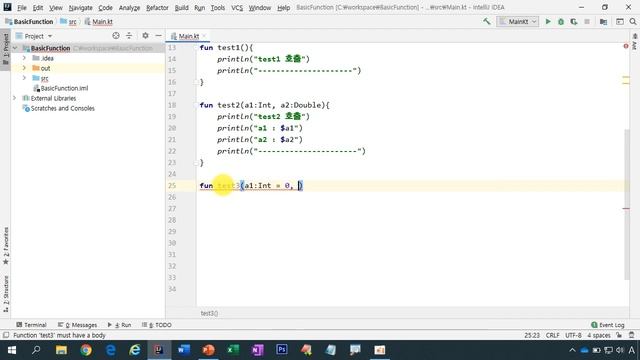This screenshot has height=360, width=640.
Task: Expand the .idea folder
Action: 24,58
